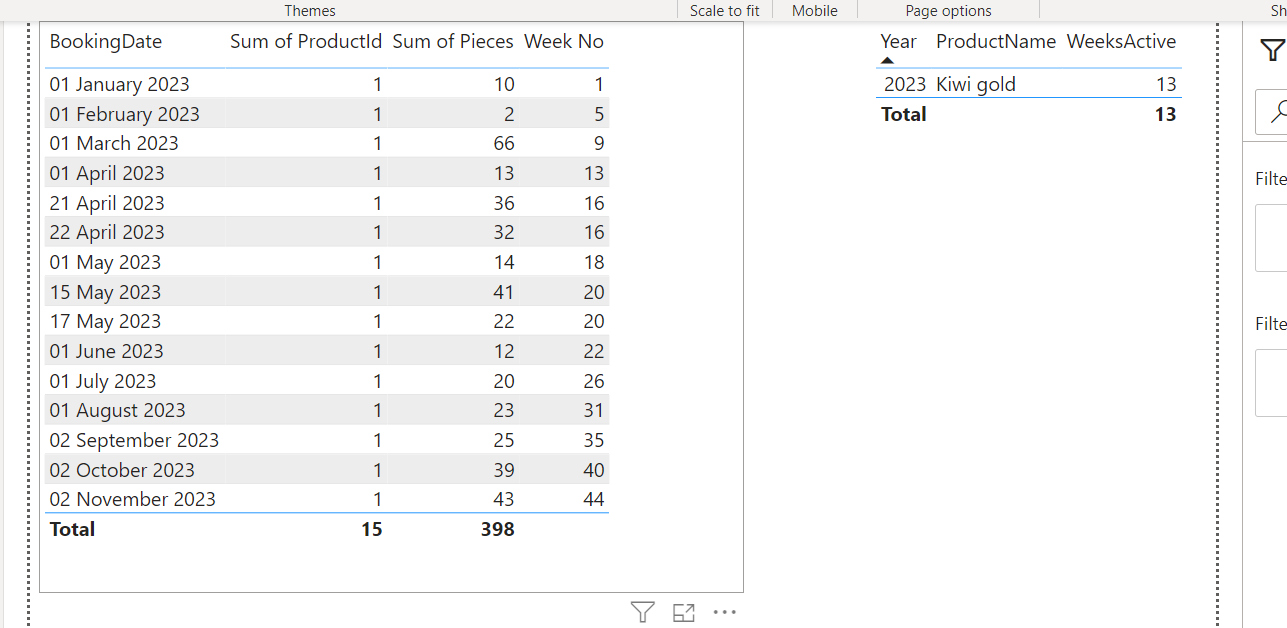The image size is (1287, 628).
Task: Select the 01 May 2023 cell
Action: [105, 262]
